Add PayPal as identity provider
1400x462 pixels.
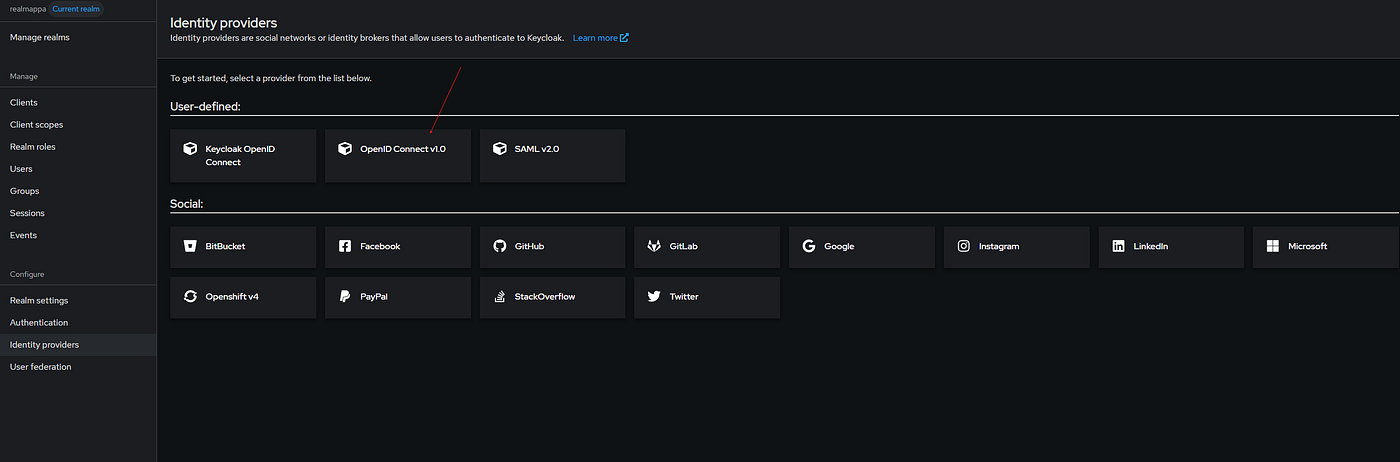coord(398,297)
